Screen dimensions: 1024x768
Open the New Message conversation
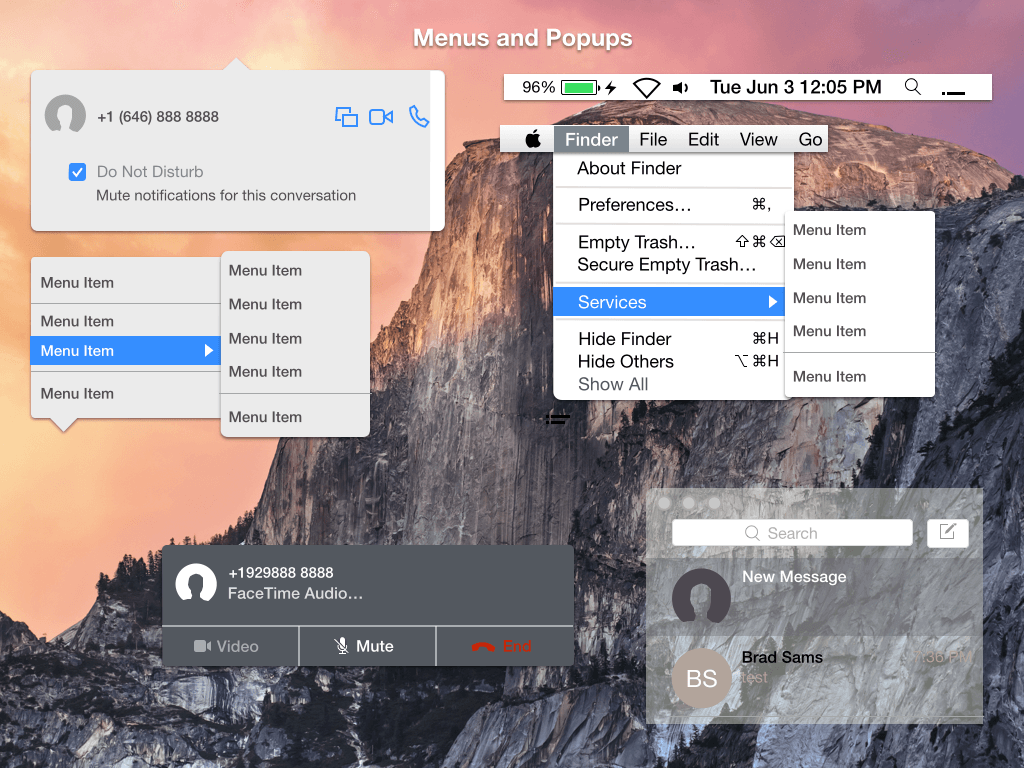tap(814, 597)
